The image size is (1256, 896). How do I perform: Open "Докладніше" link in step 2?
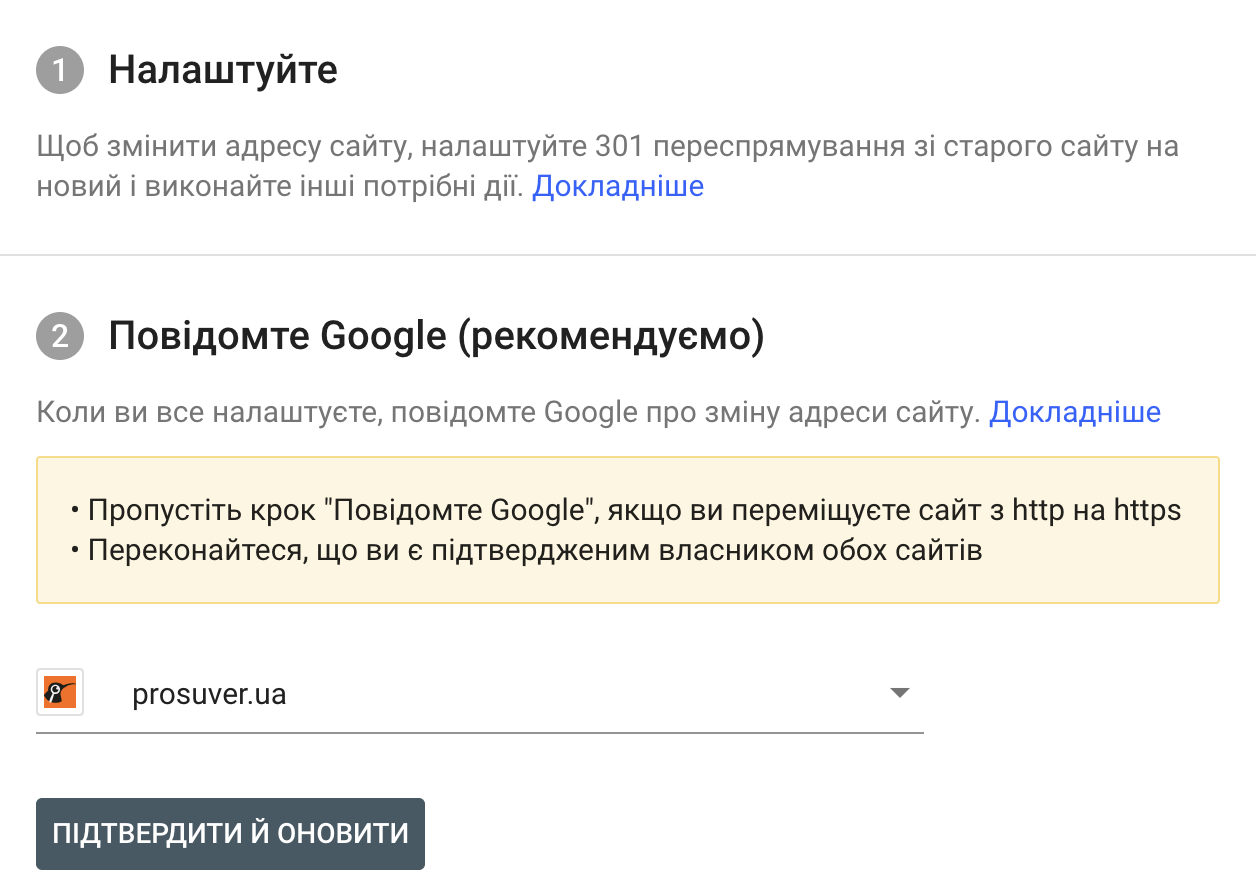pos(1076,411)
